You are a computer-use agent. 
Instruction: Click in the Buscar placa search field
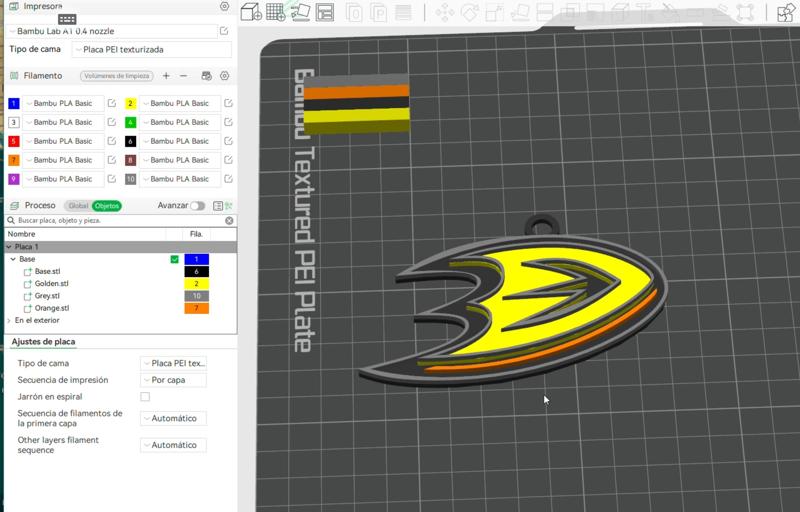[120, 220]
